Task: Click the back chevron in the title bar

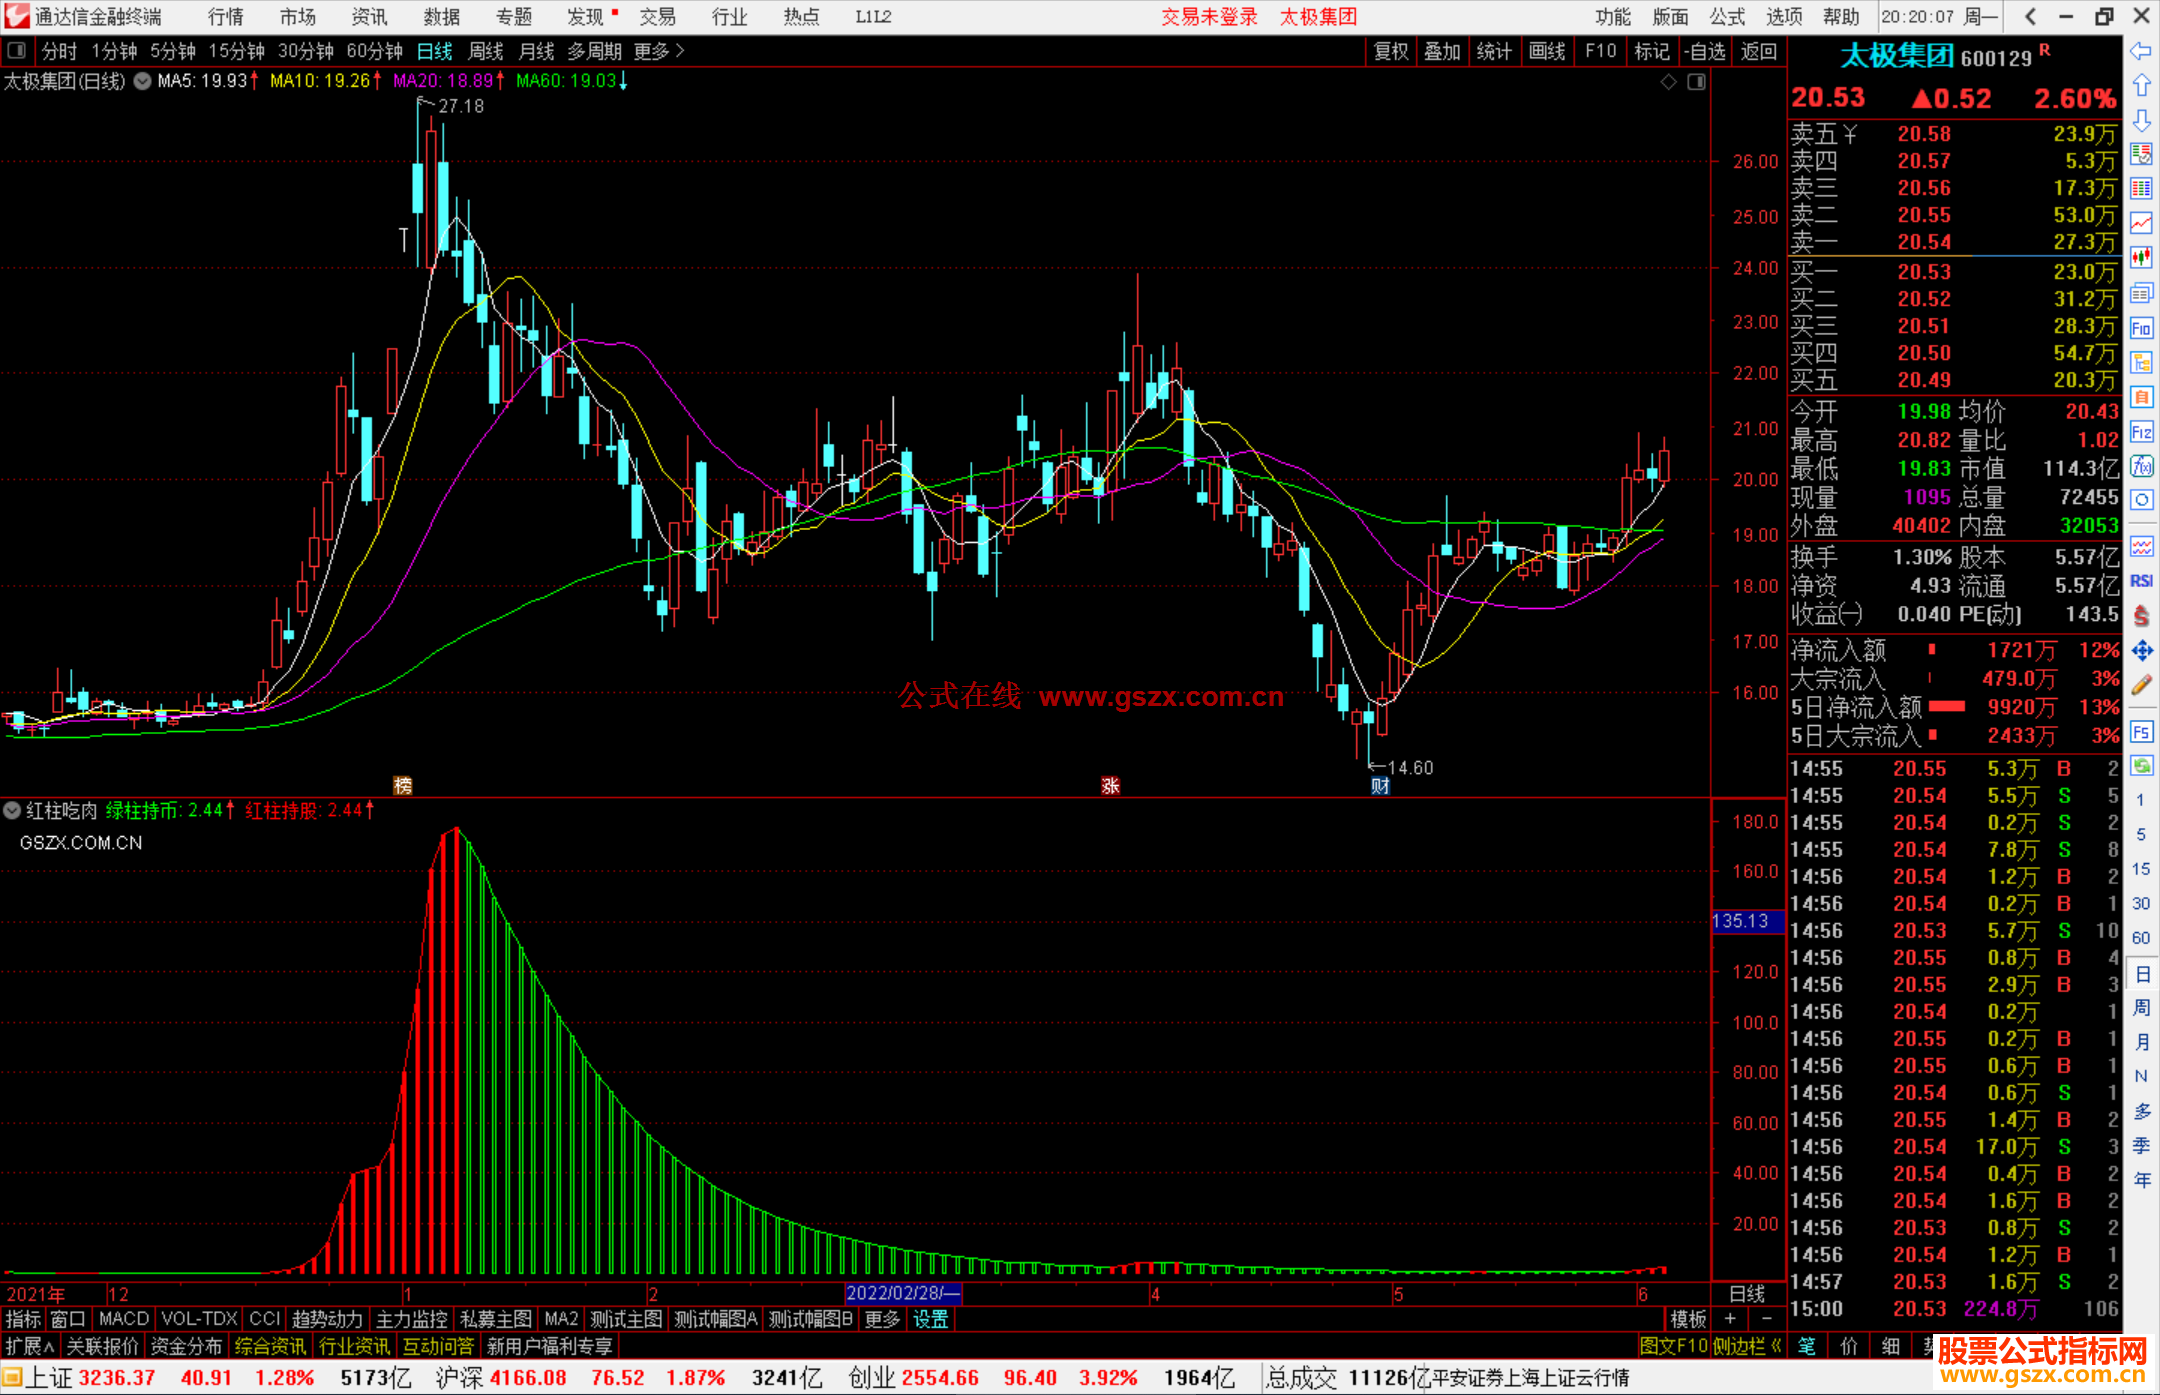Action: pos(2030,16)
